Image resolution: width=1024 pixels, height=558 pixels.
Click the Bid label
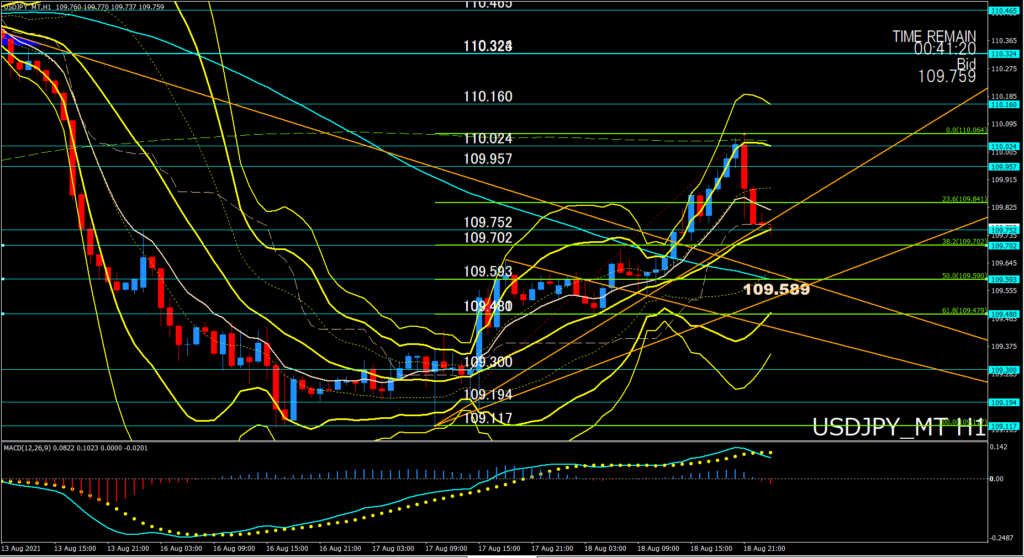tap(967, 64)
